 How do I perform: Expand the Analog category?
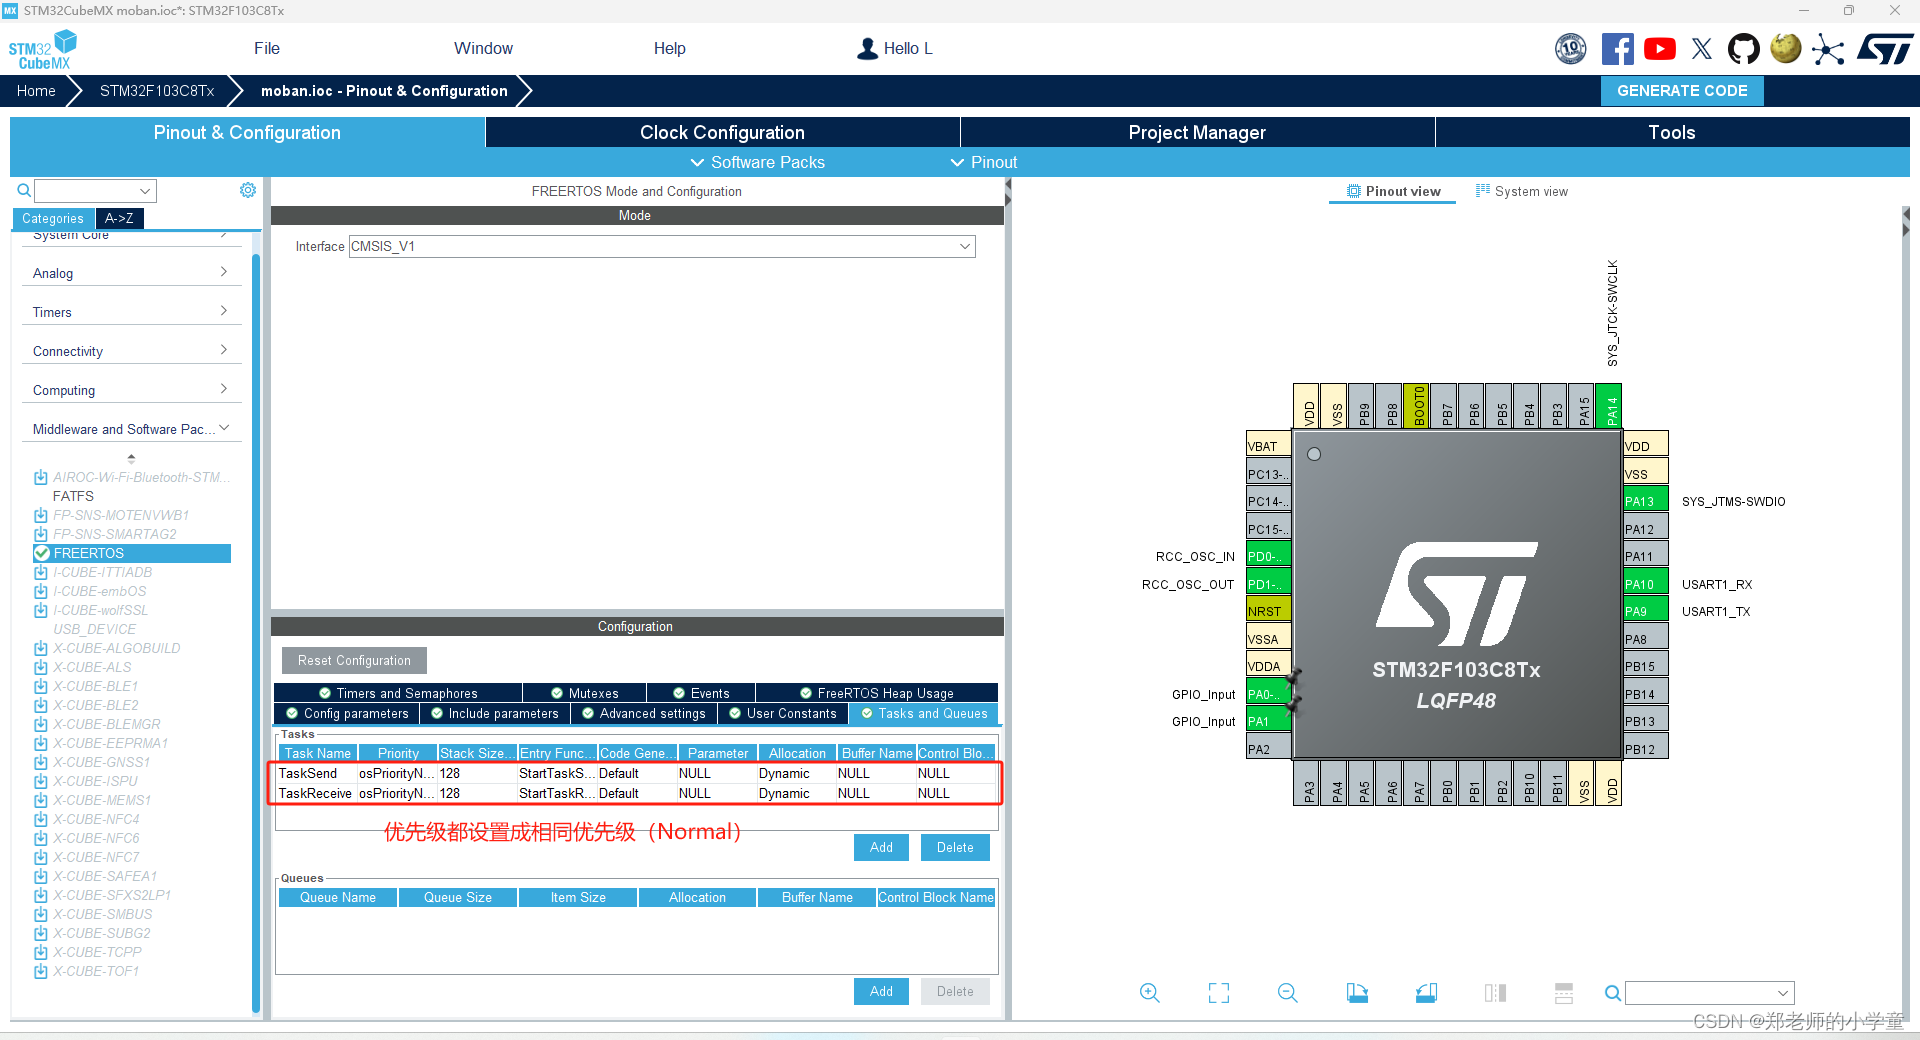[x=131, y=273]
